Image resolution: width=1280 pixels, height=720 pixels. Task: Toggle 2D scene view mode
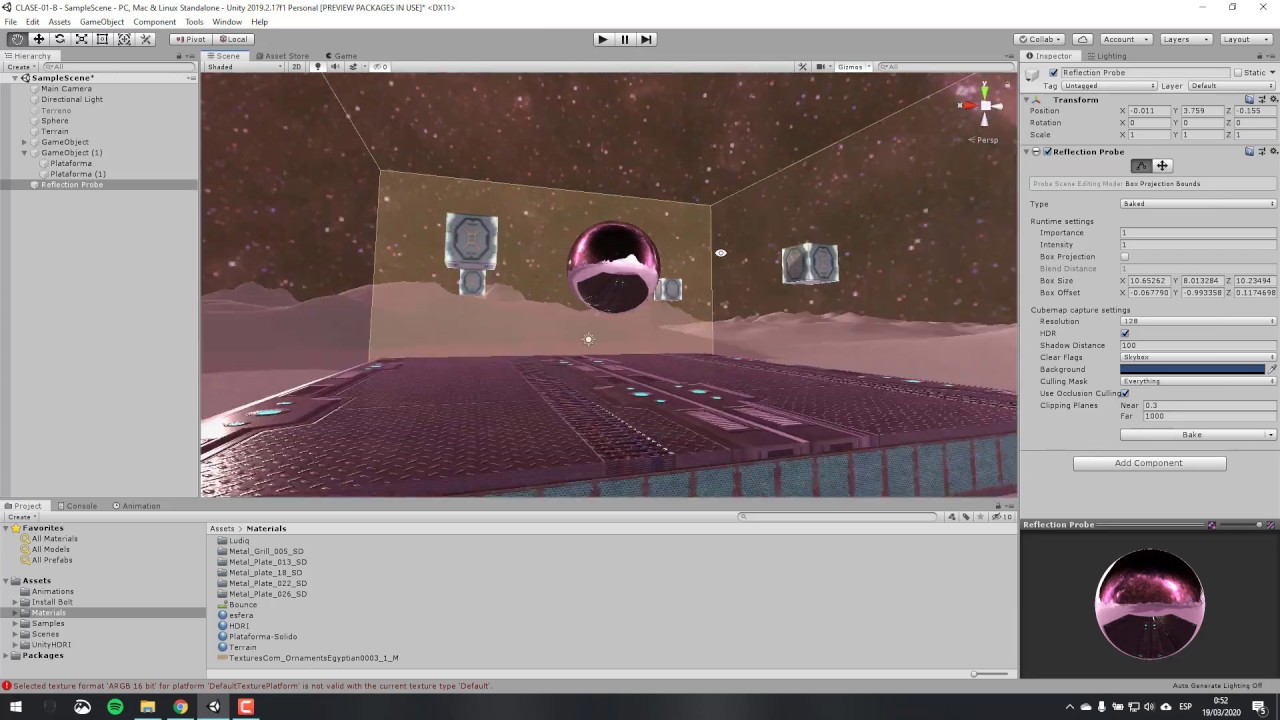(296, 67)
